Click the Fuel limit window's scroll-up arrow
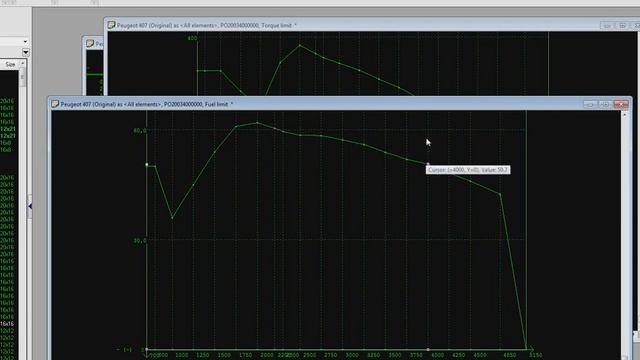 (624, 115)
